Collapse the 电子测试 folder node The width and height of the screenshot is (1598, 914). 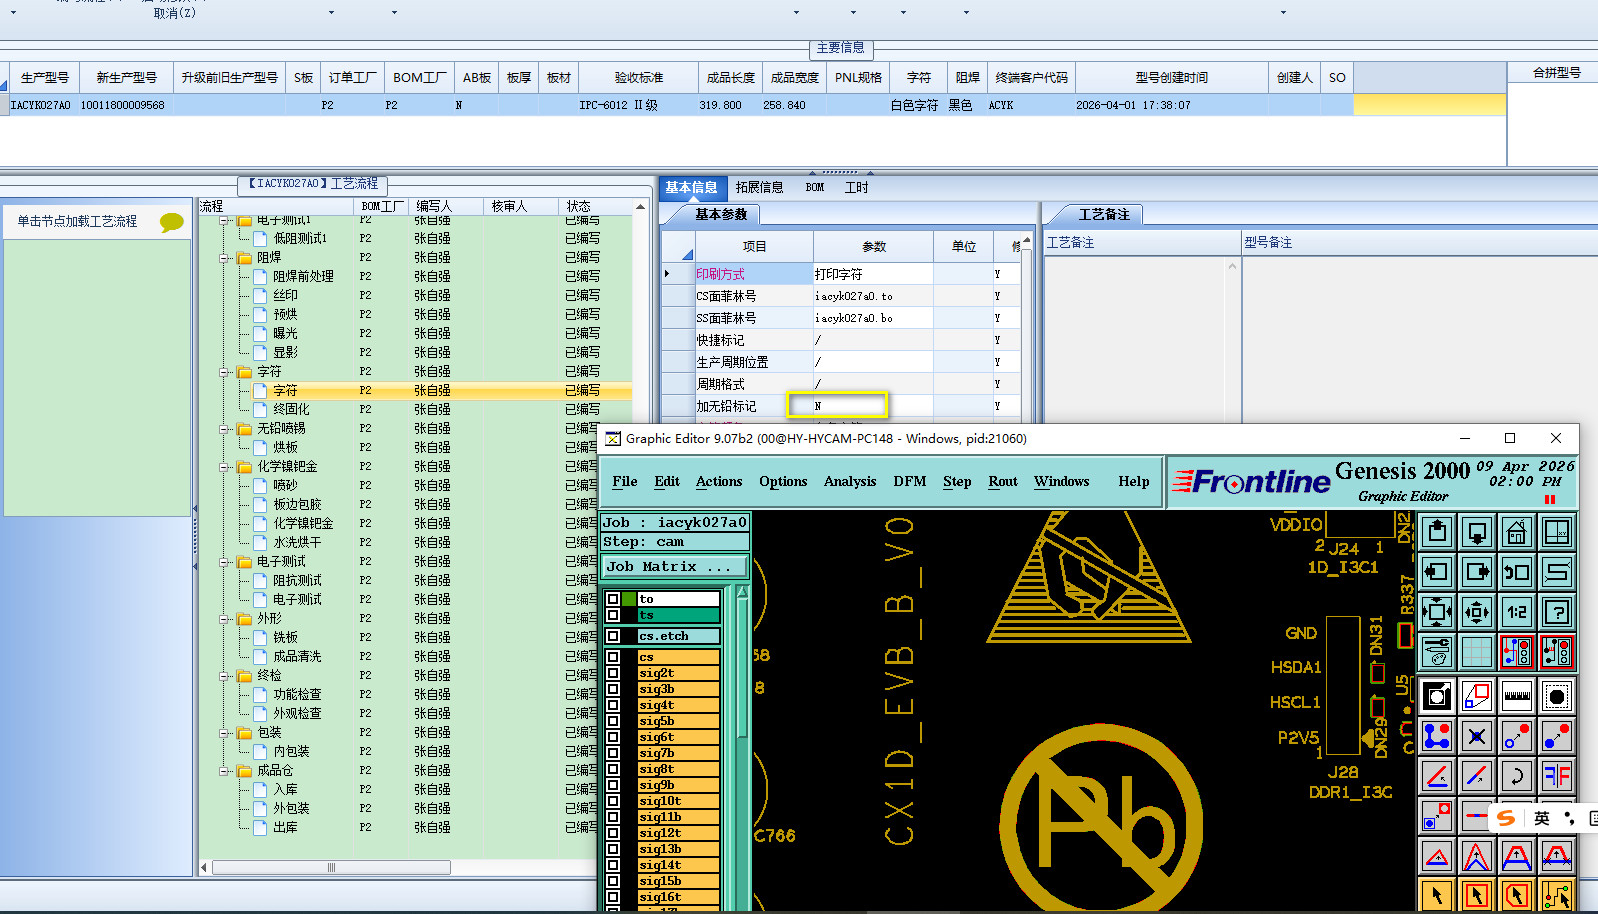pyautogui.click(x=225, y=561)
